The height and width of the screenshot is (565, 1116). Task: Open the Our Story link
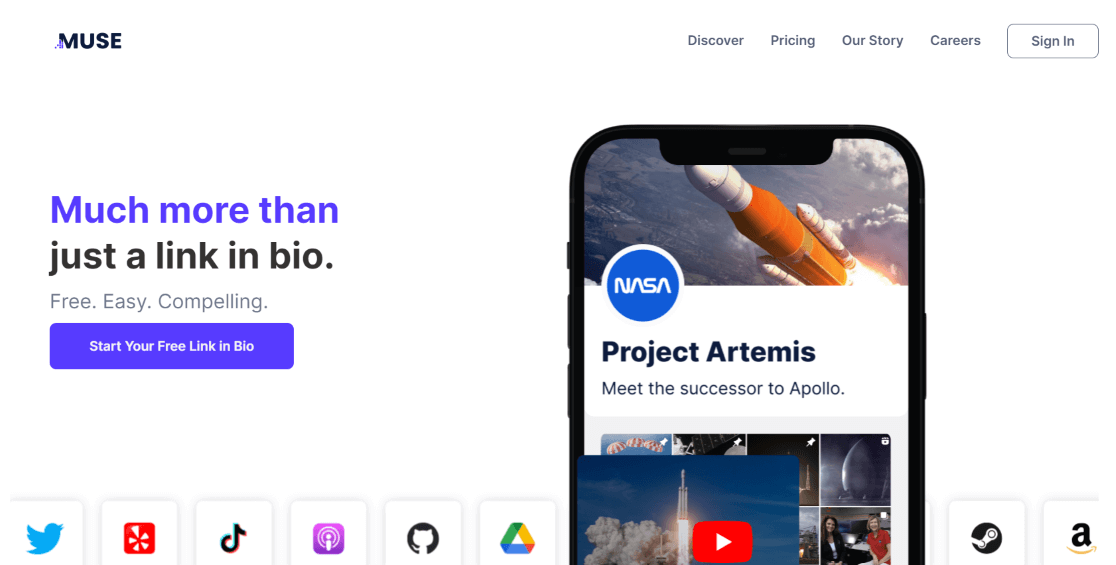(x=872, y=41)
